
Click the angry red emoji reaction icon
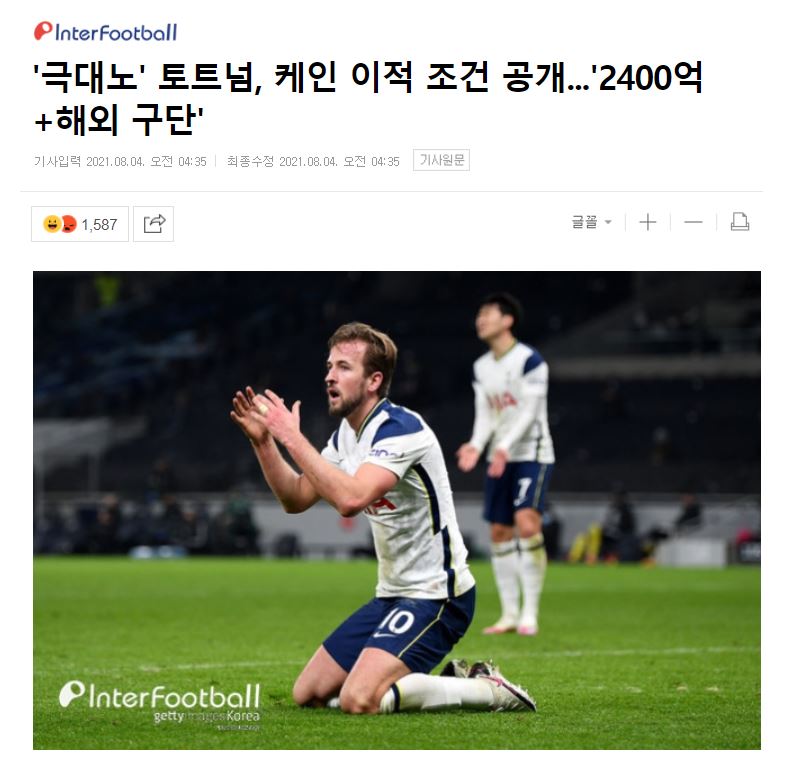pos(68,224)
